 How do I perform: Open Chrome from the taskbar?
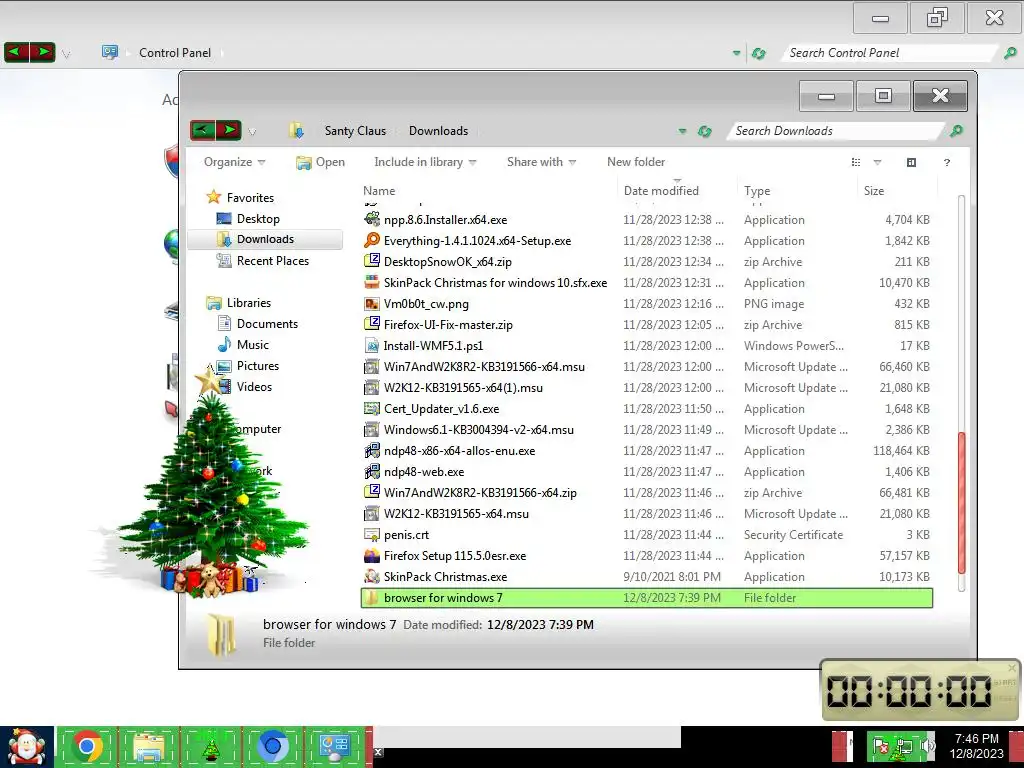(87, 746)
